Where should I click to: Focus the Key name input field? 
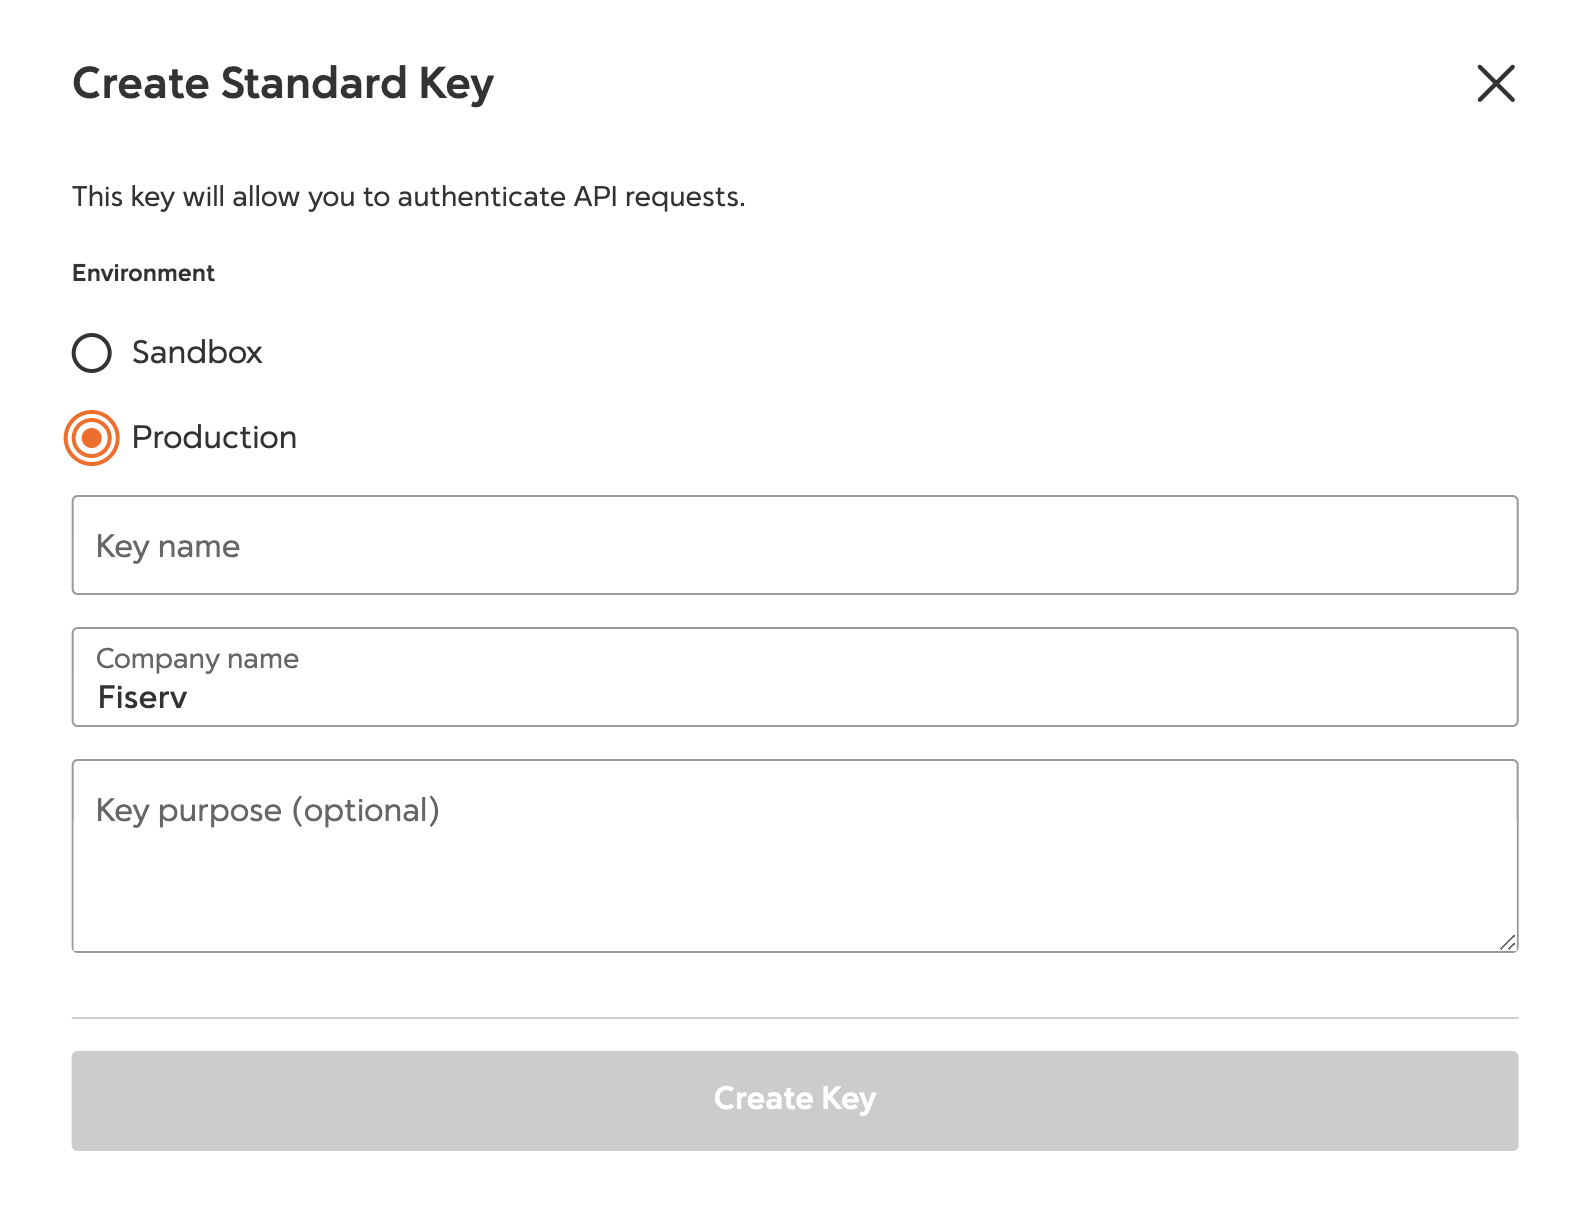[794, 545]
